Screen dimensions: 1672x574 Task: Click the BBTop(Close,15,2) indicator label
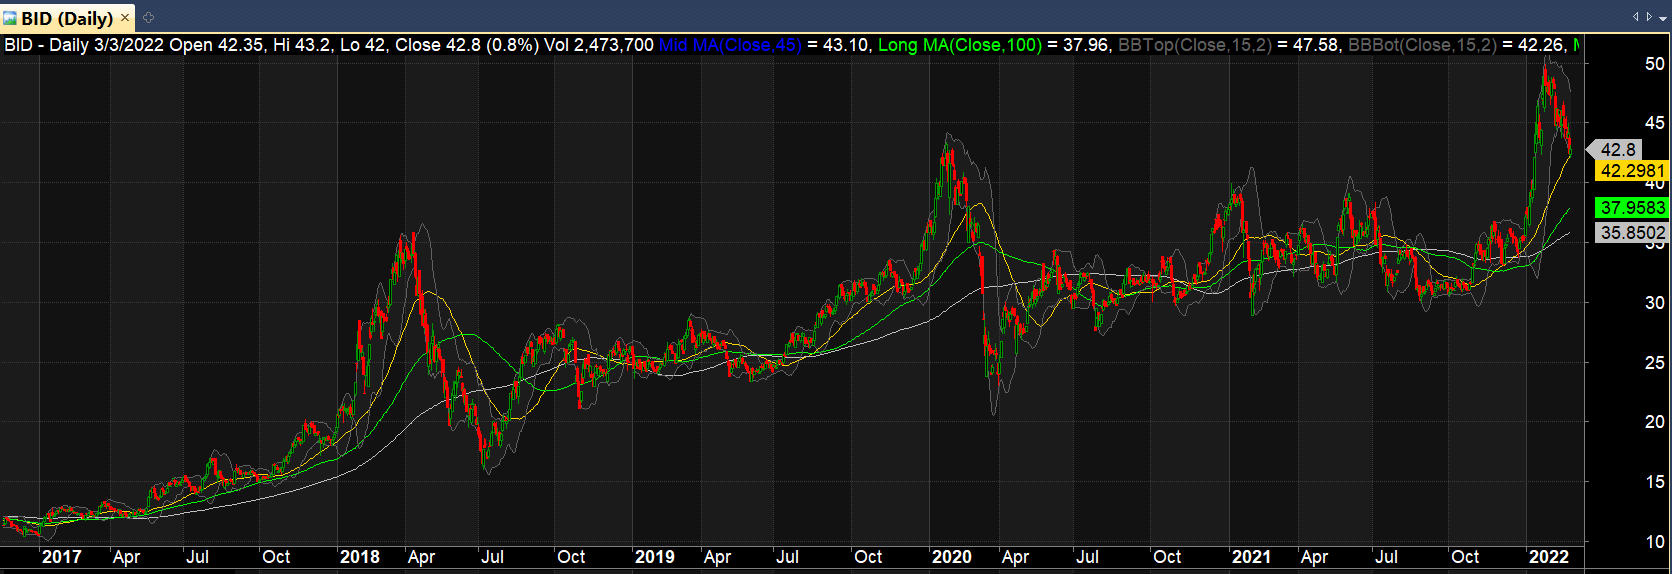pyautogui.click(x=1195, y=45)
